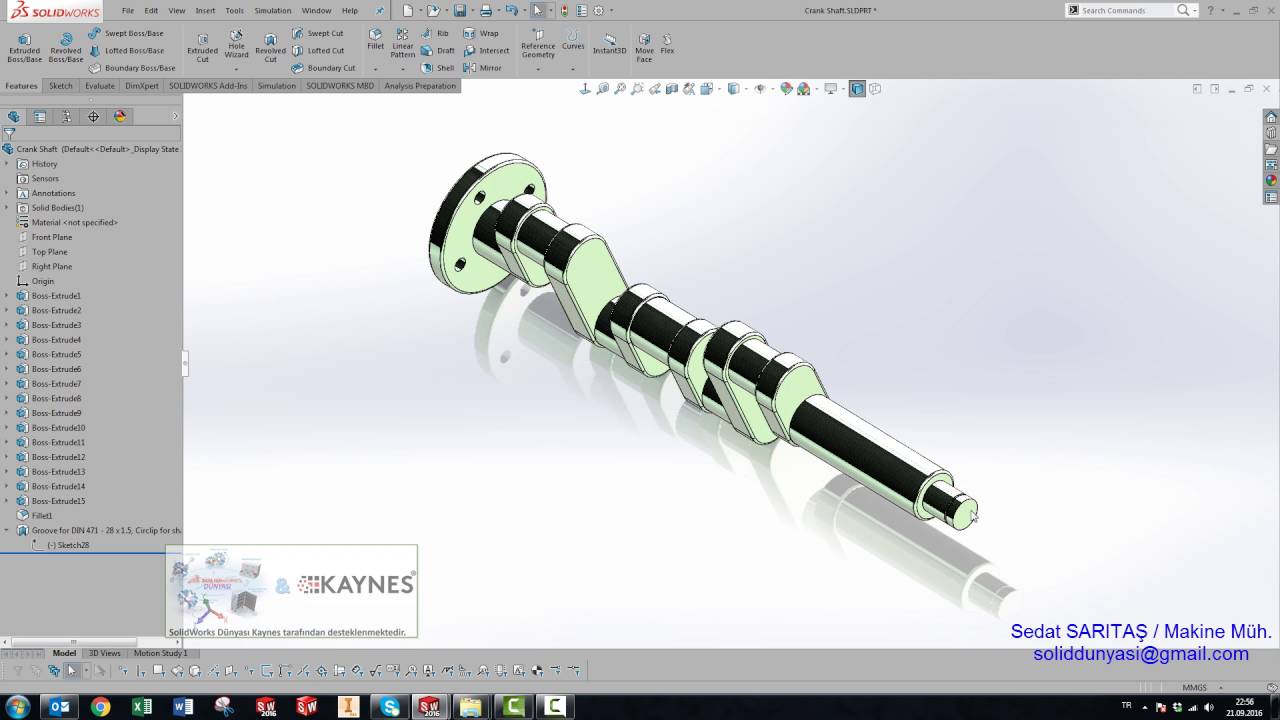Switch to SOLIDWORKS Add-Ins tab
1280x720 pixels.
(208, 86)
